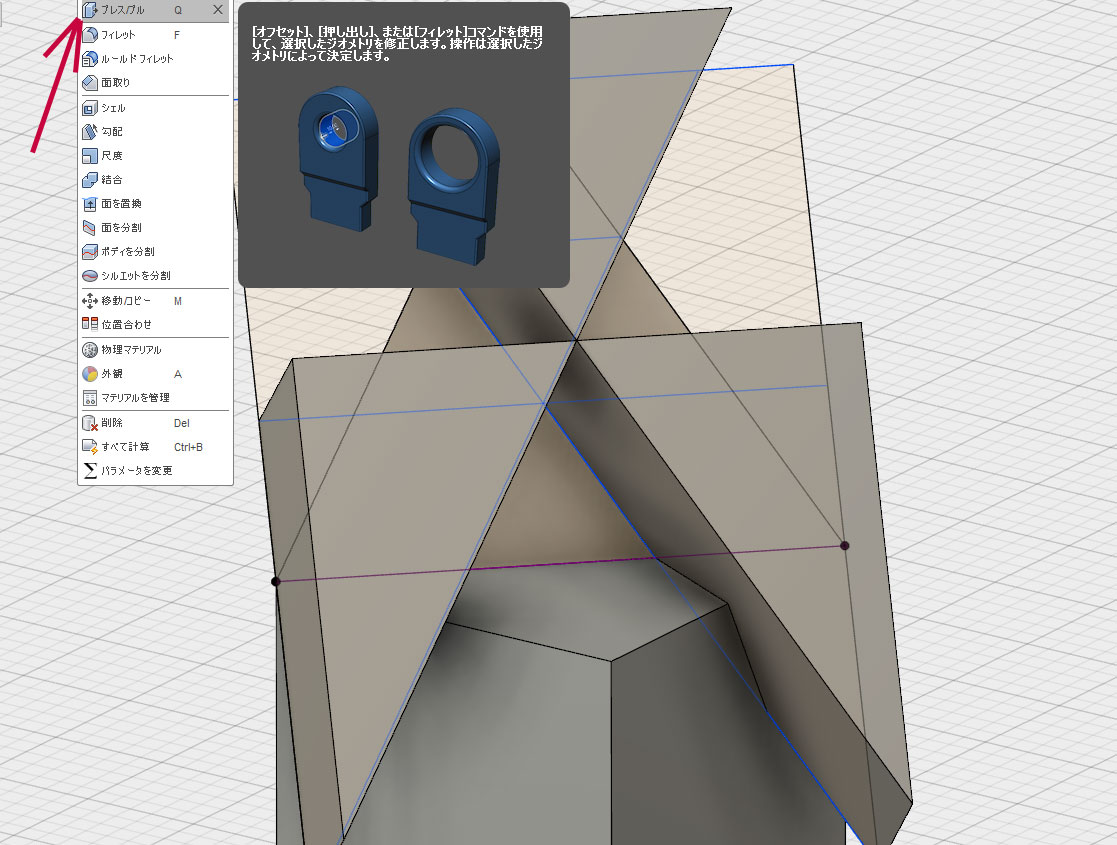Select the right endpoint of the purple line
The width and height of the screenshot is (1117, 845).
[845, 545]
